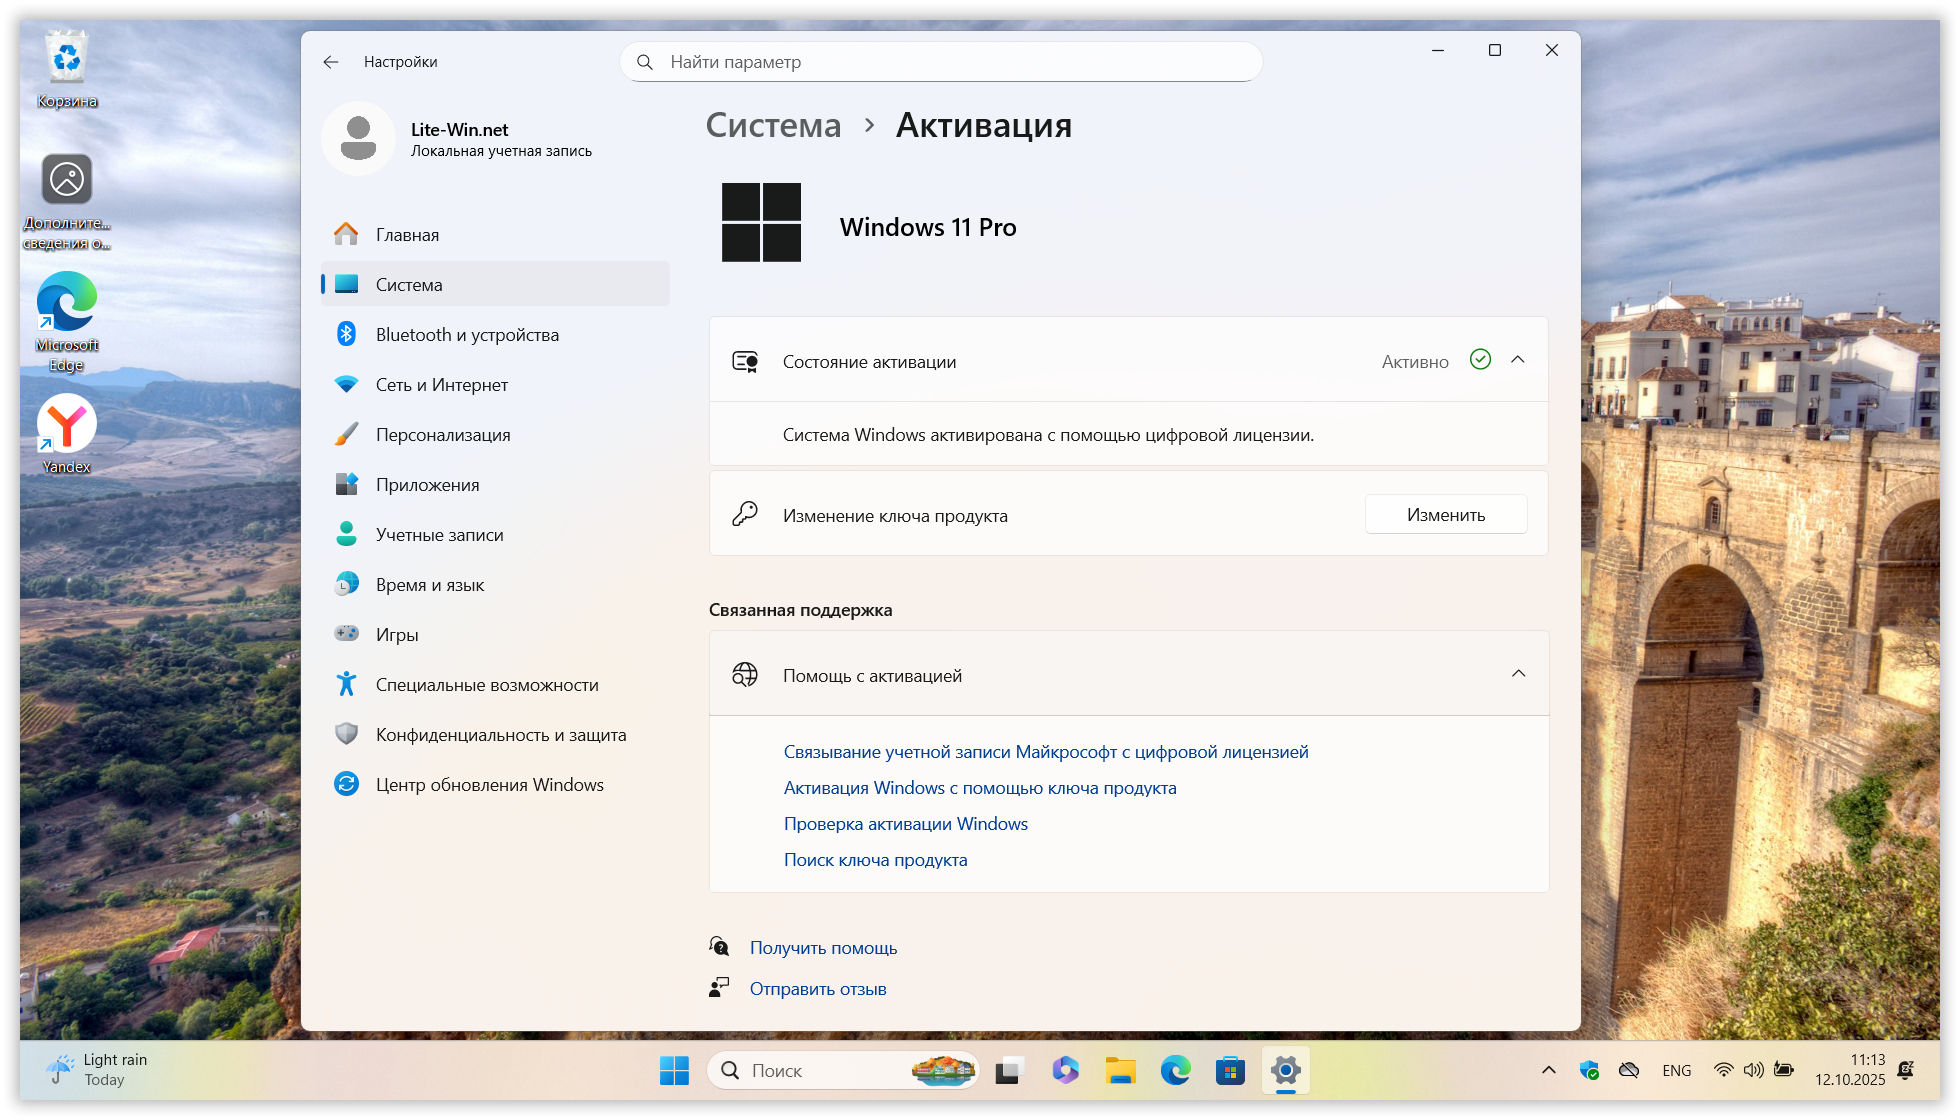Click the back arrow in Settings
The image size is (1960, 1120).
tap(331, 62)
